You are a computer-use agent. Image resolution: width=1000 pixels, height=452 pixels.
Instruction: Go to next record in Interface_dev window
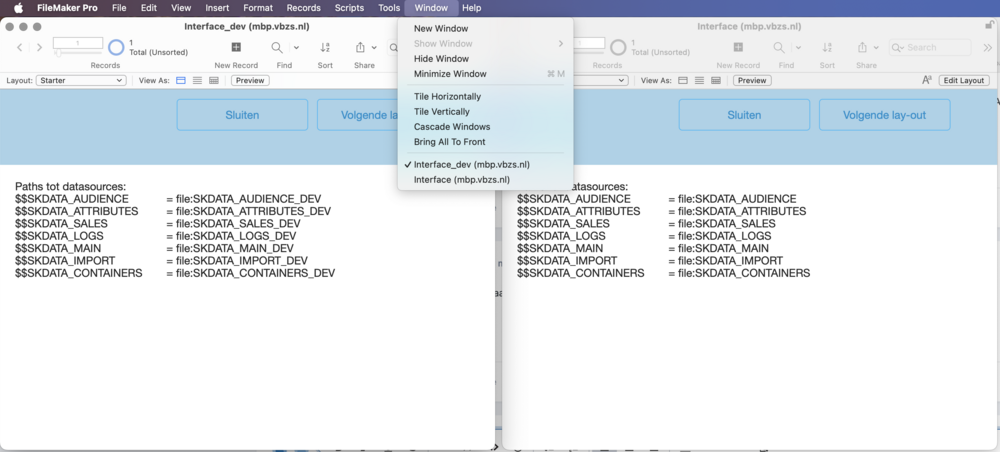39,47
